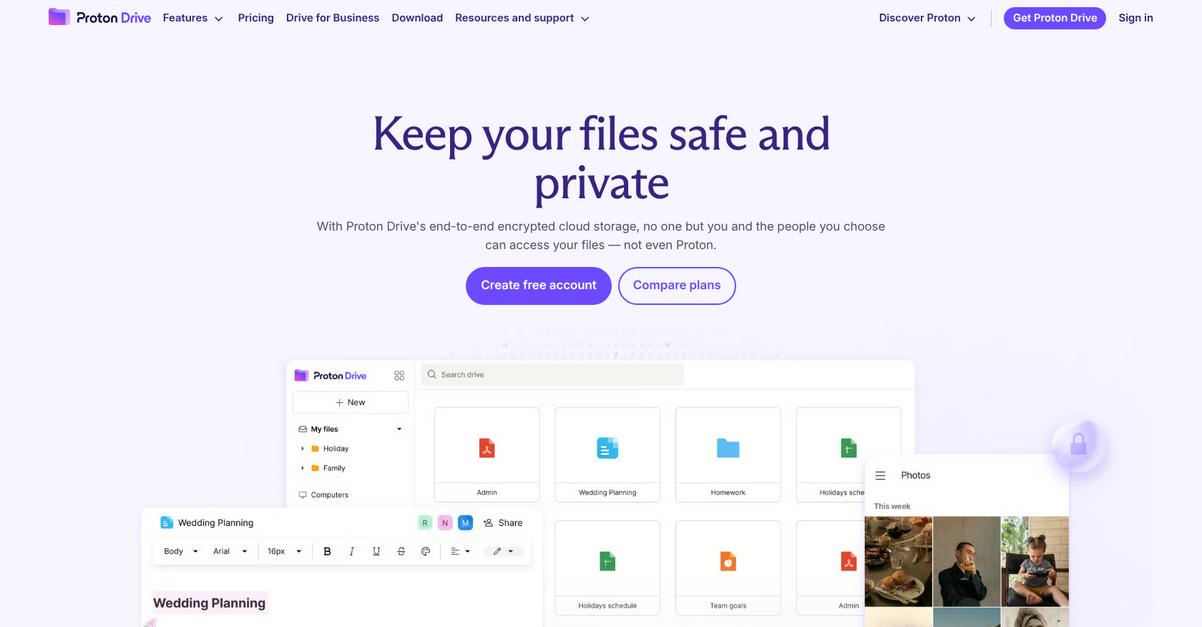The width and height of the screenshot is (1202, 627).
Task: Open the Body paragraph style dropdown
Action: [x=181, y=551]
